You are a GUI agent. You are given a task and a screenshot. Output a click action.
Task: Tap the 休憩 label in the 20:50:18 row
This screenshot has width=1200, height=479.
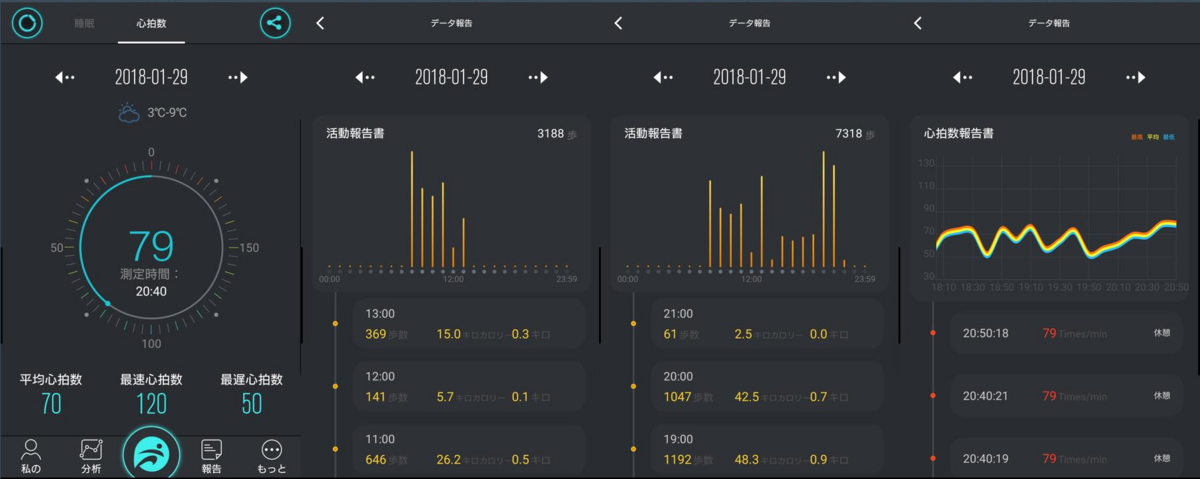click(1161, 333)
